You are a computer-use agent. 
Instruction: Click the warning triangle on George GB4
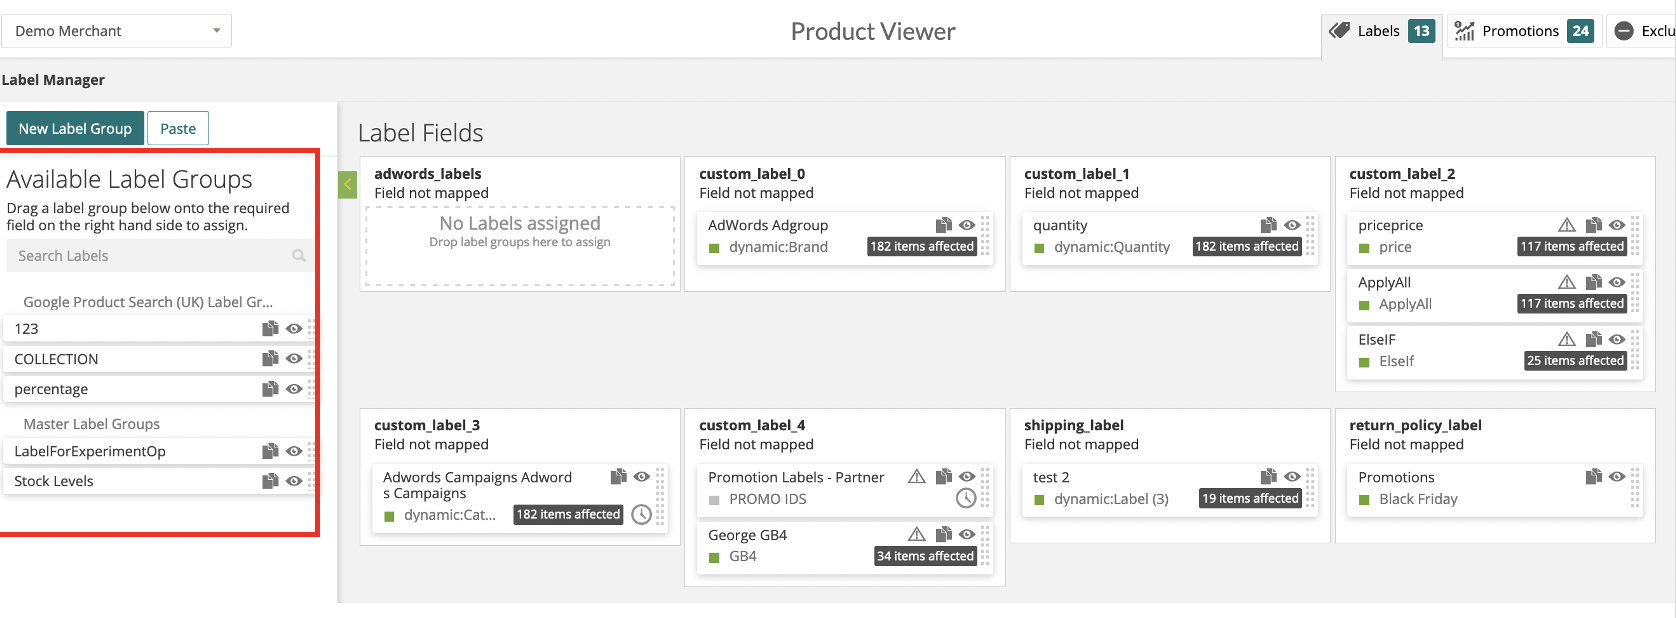pyautogui.click(x=917, y=534)
